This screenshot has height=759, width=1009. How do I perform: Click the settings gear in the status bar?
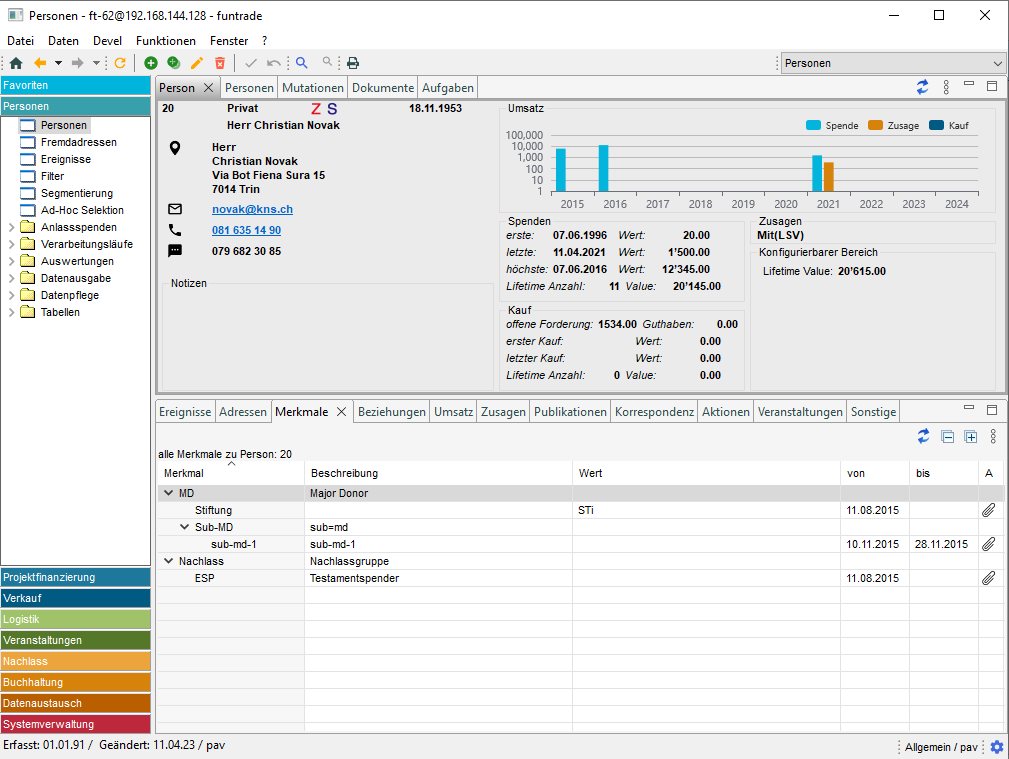pyautogui.click(x=996, y=747)
